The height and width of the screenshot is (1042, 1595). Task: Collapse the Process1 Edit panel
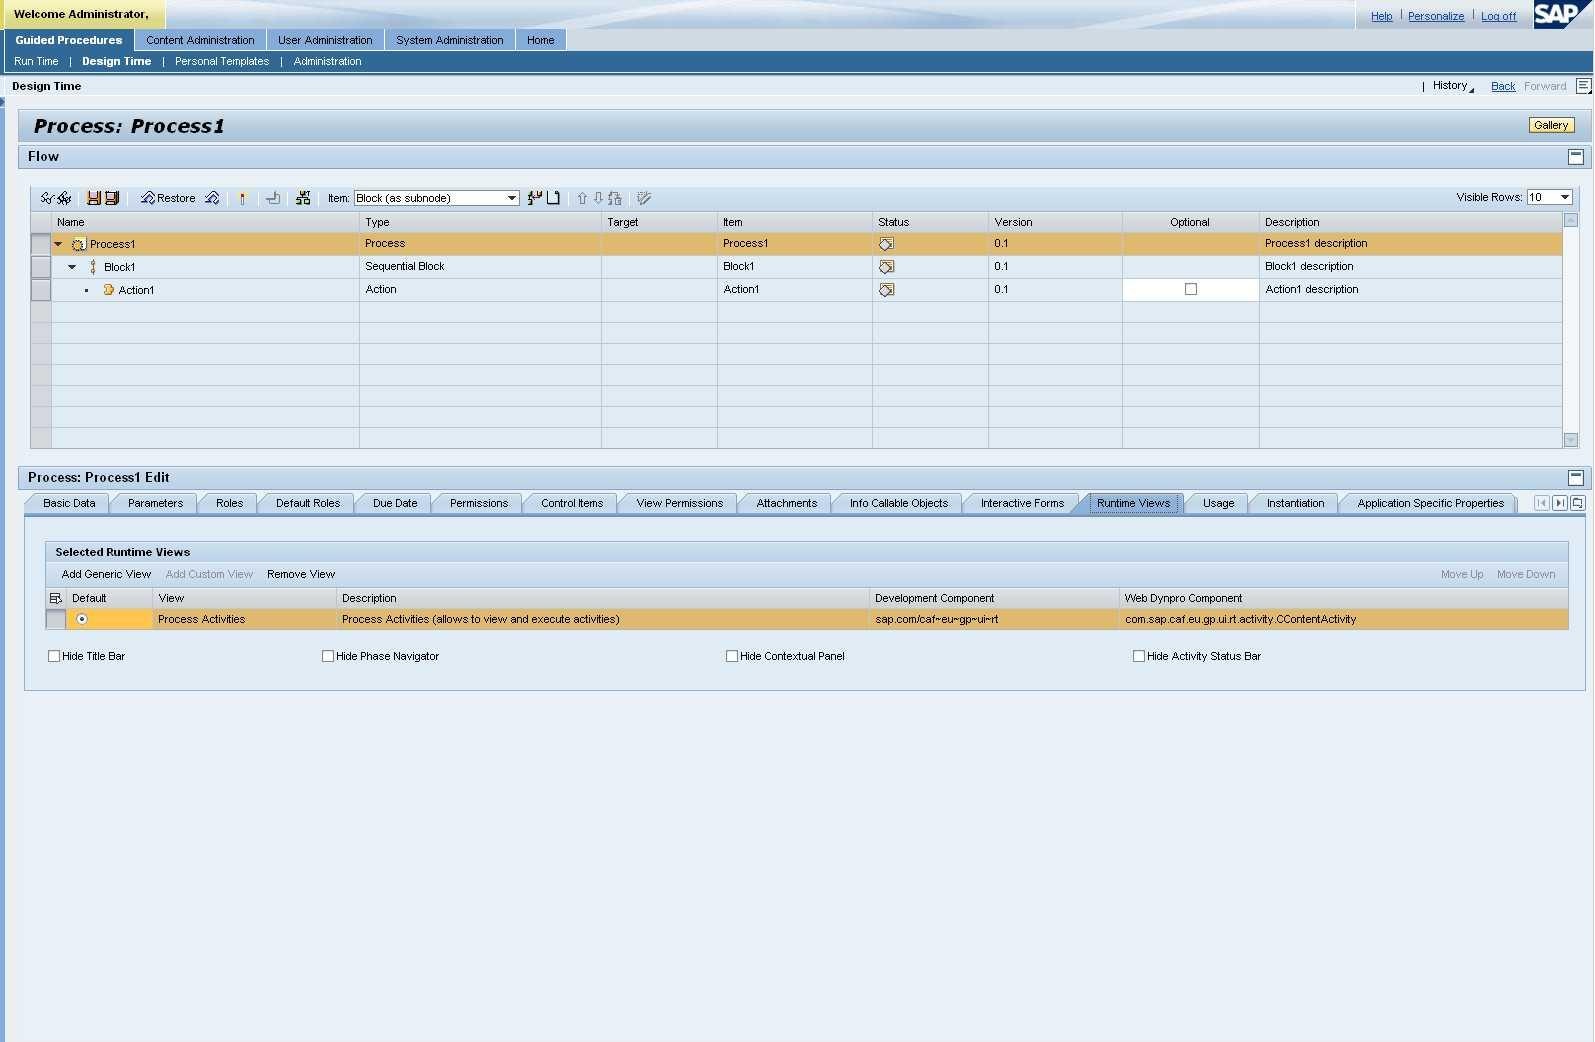tap(1576, 478)
